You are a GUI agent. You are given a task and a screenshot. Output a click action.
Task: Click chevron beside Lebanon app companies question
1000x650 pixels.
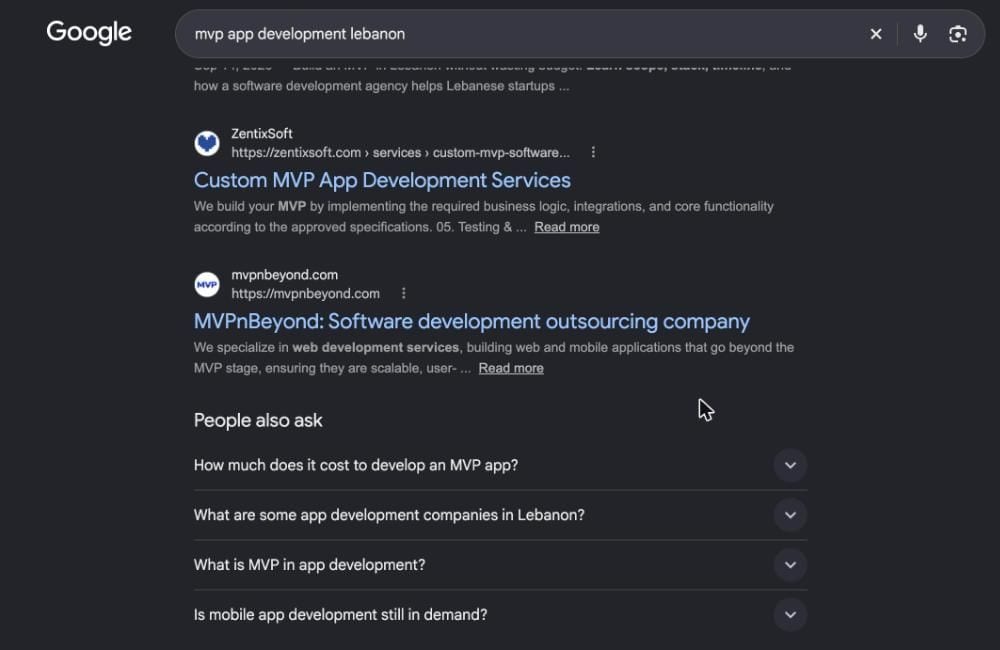pyautogui.click(x=790, y=515)
